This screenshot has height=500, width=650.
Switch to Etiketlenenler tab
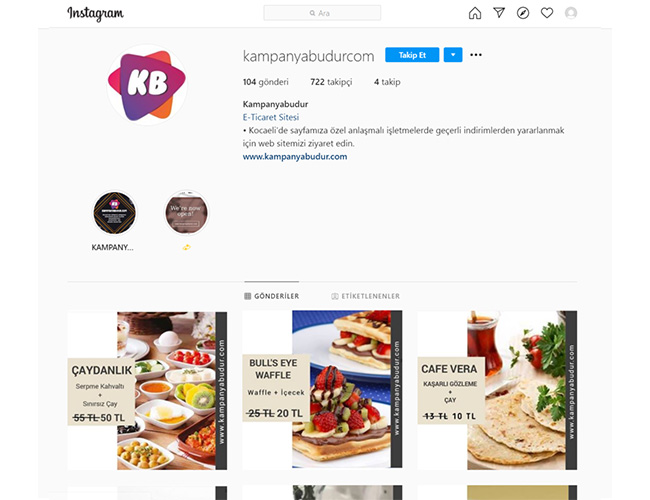366,296
